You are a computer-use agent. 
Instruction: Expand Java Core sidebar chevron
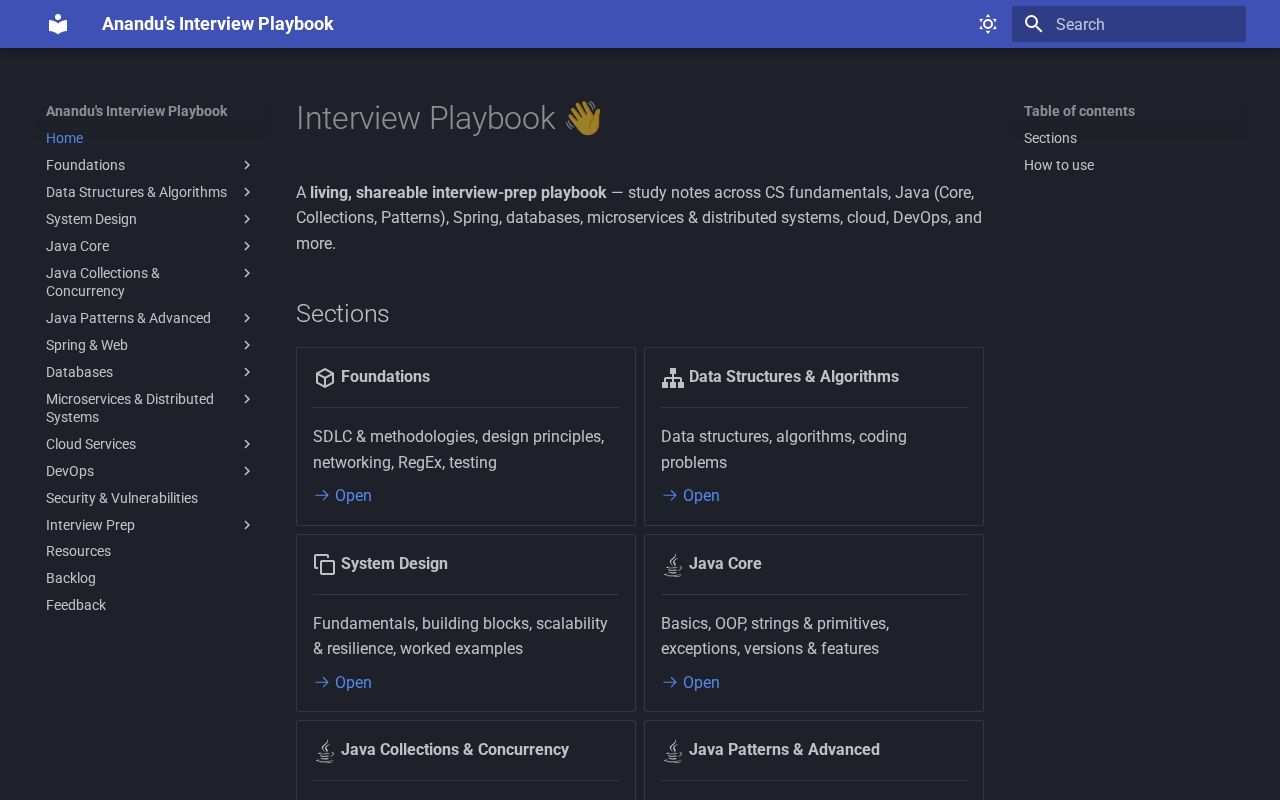point(247,246)
